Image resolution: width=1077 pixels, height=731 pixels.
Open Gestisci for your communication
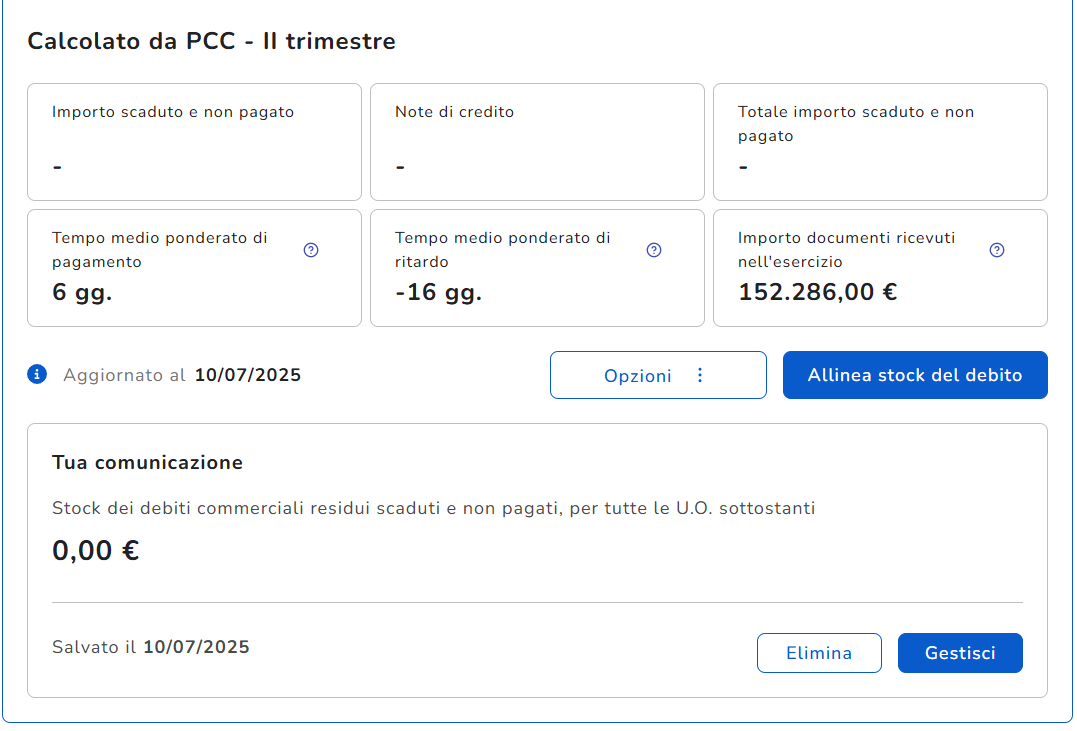[x=960, y=653]
